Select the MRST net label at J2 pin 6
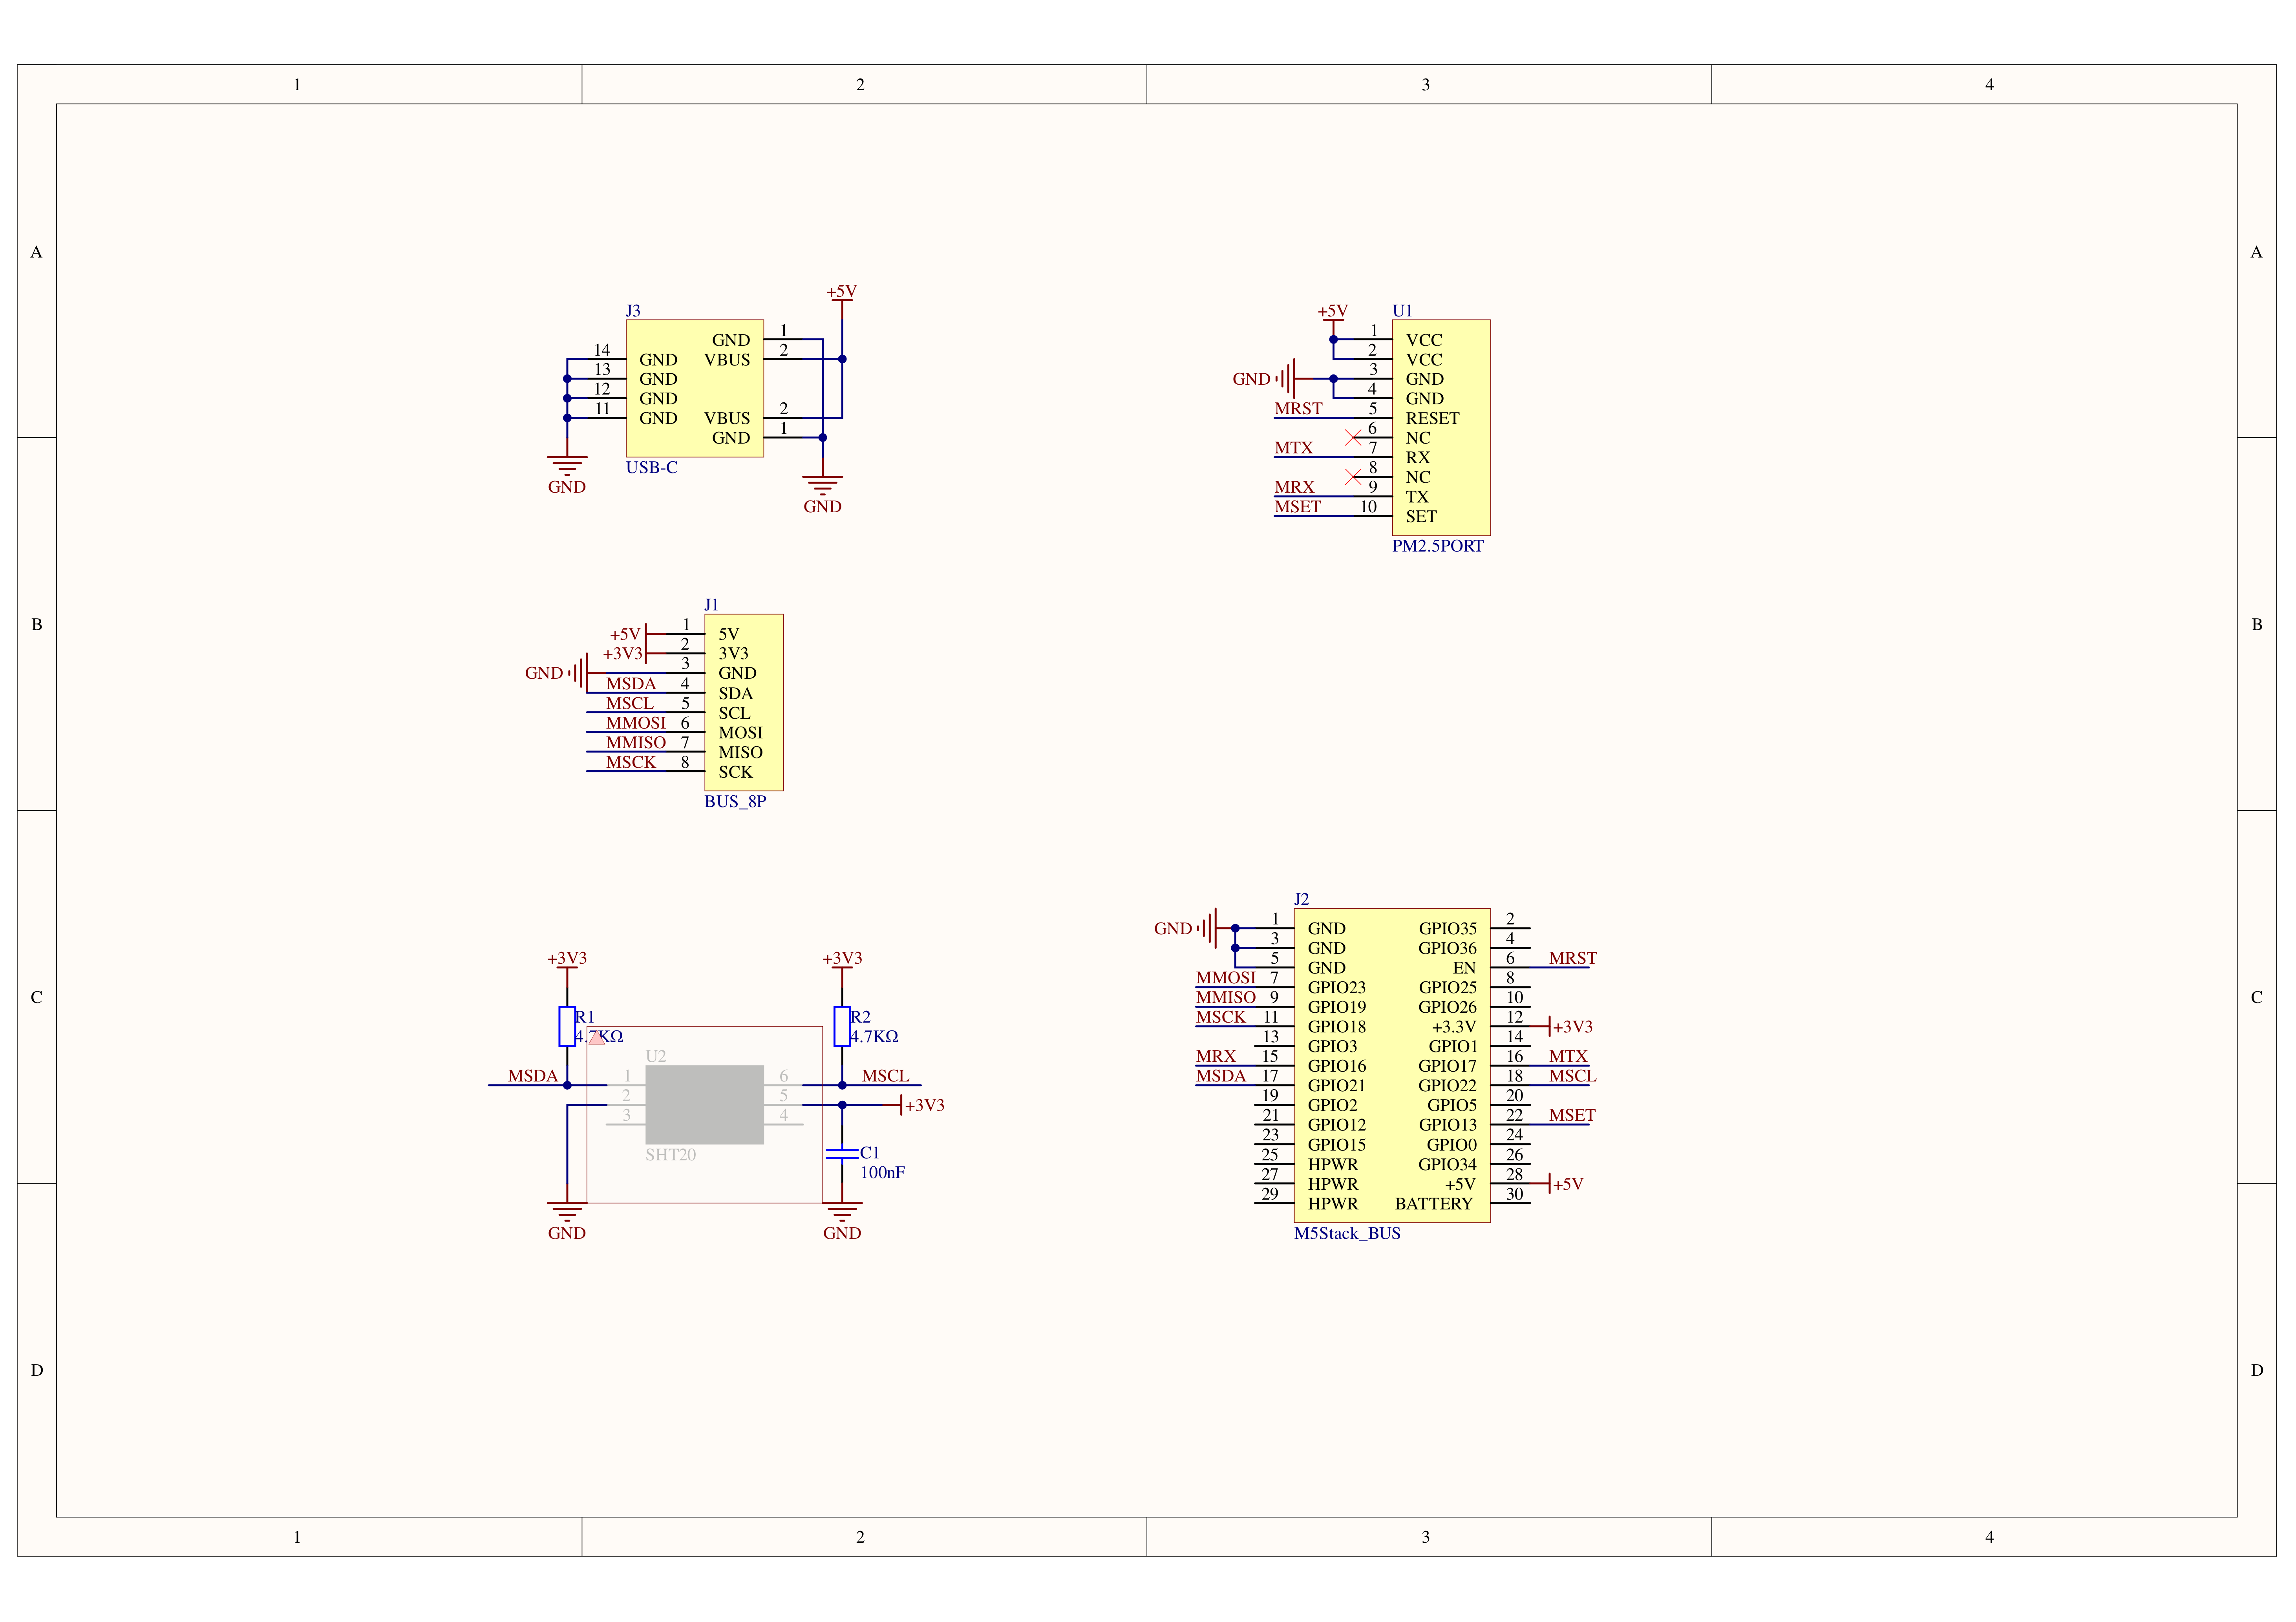This screenshot has width=2296, height=1622. (1572, 958)
